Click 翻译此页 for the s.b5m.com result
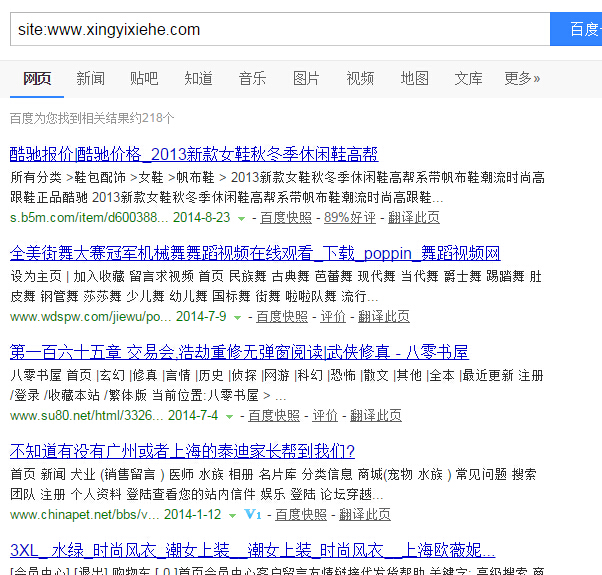This screenshot has width=602, height=575. [x=414, y=218]
